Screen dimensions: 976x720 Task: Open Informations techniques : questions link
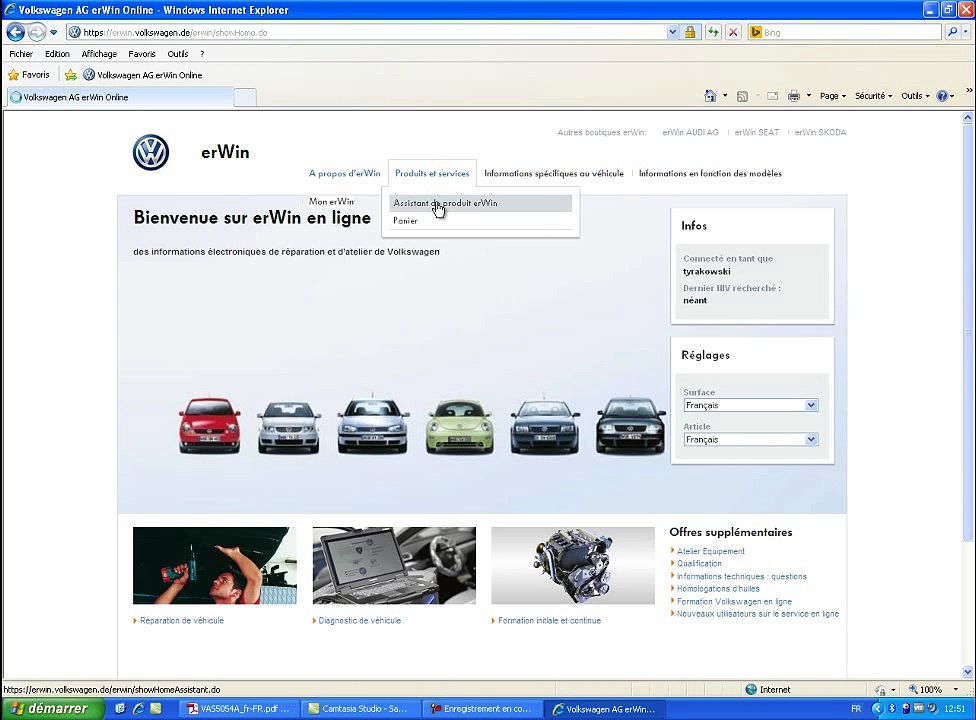(741, 576)
